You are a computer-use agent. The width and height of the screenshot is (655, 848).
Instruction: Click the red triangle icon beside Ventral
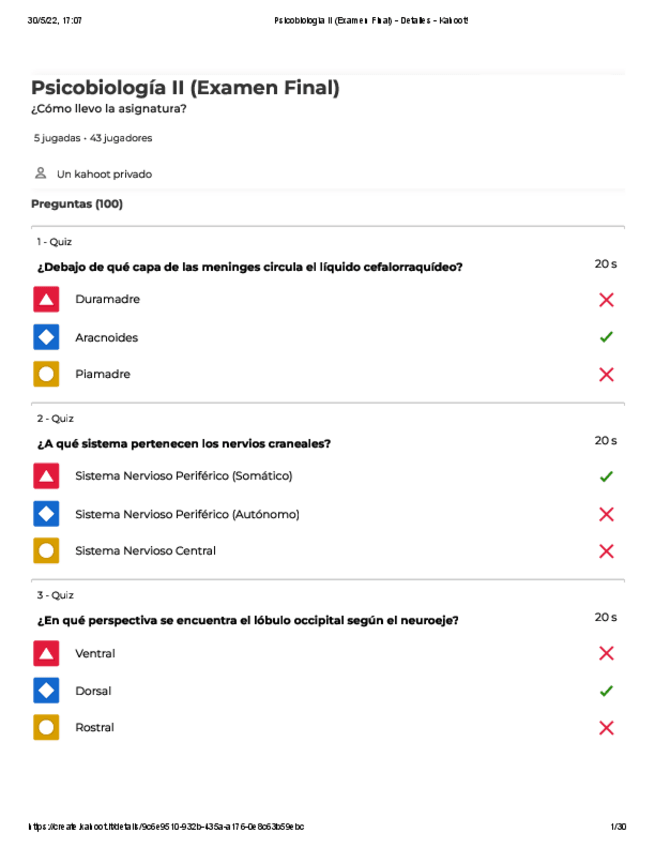(x=46, y=653)
